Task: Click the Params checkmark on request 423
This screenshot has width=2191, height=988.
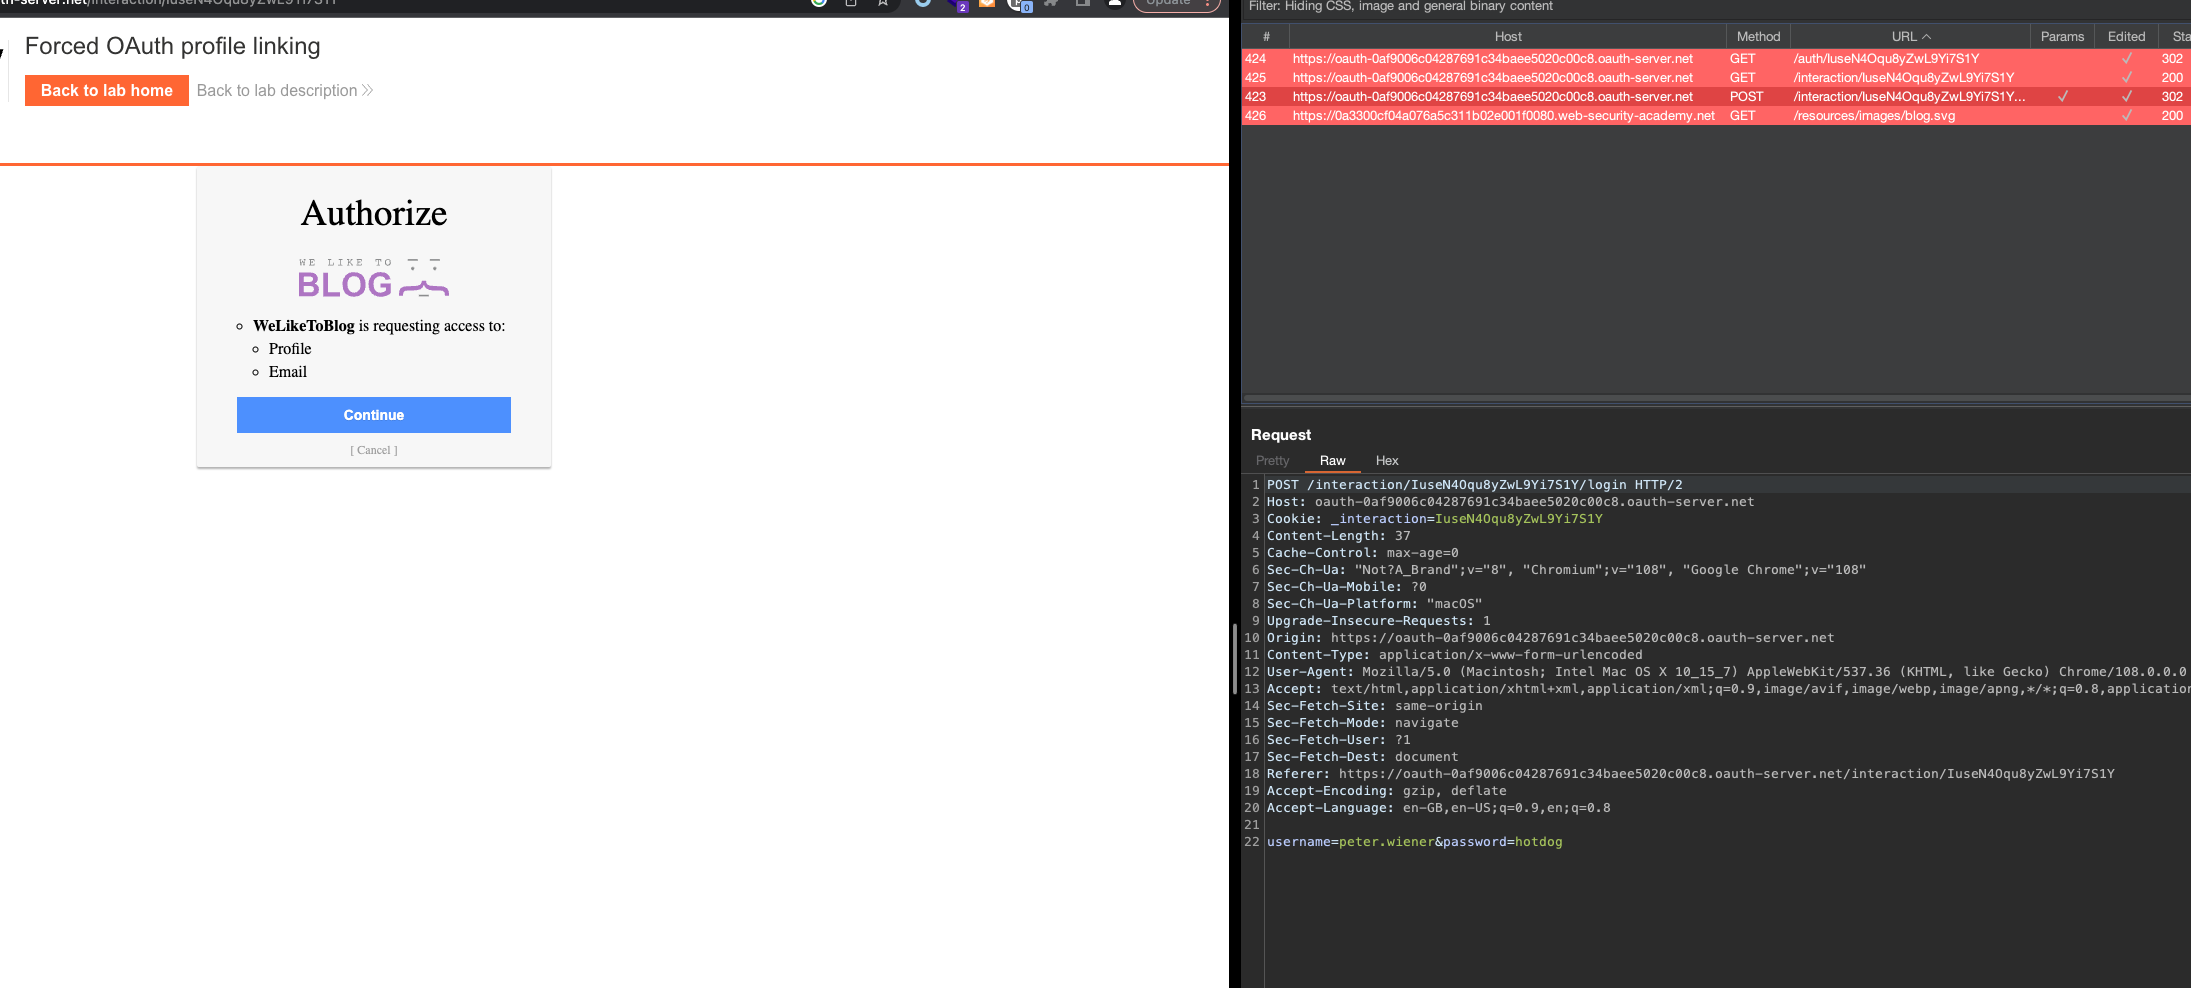Action: [x=2062, y=97]
